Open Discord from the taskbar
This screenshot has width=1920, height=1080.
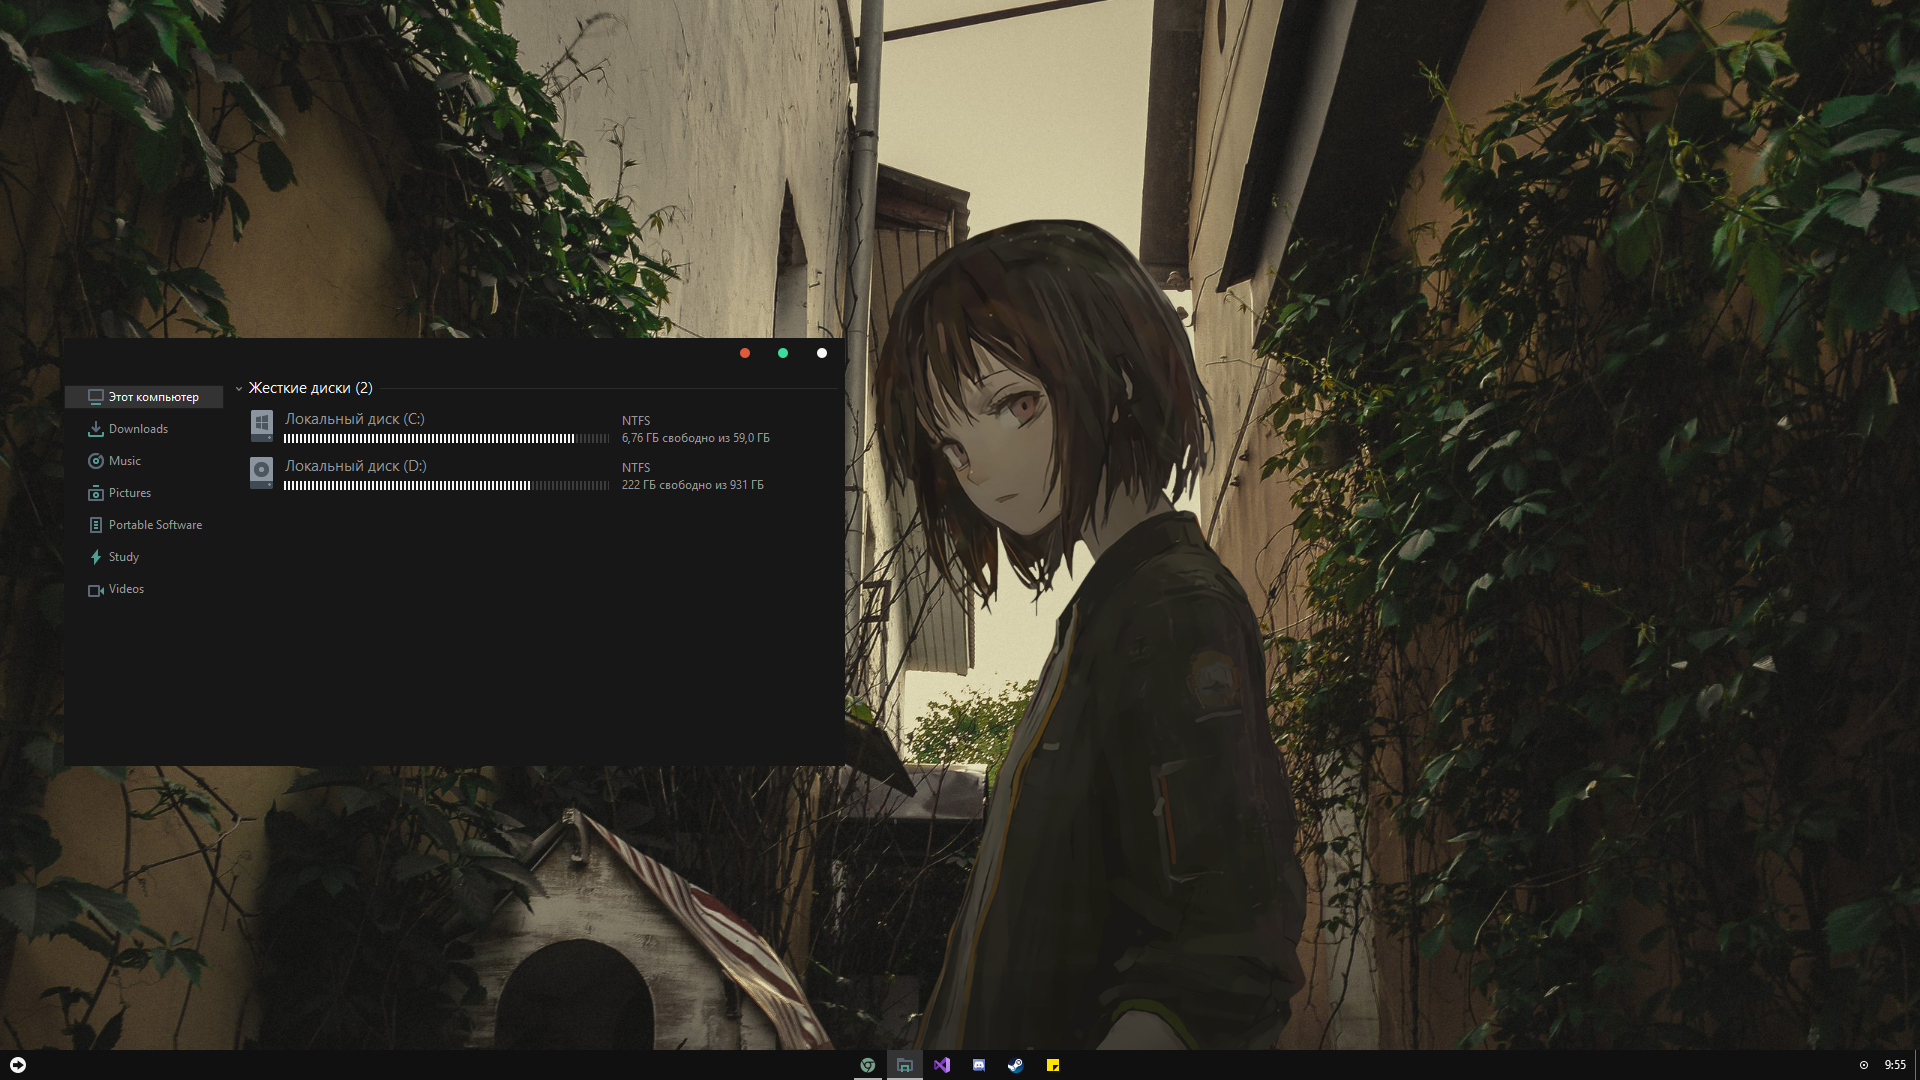pos(979,1065)
